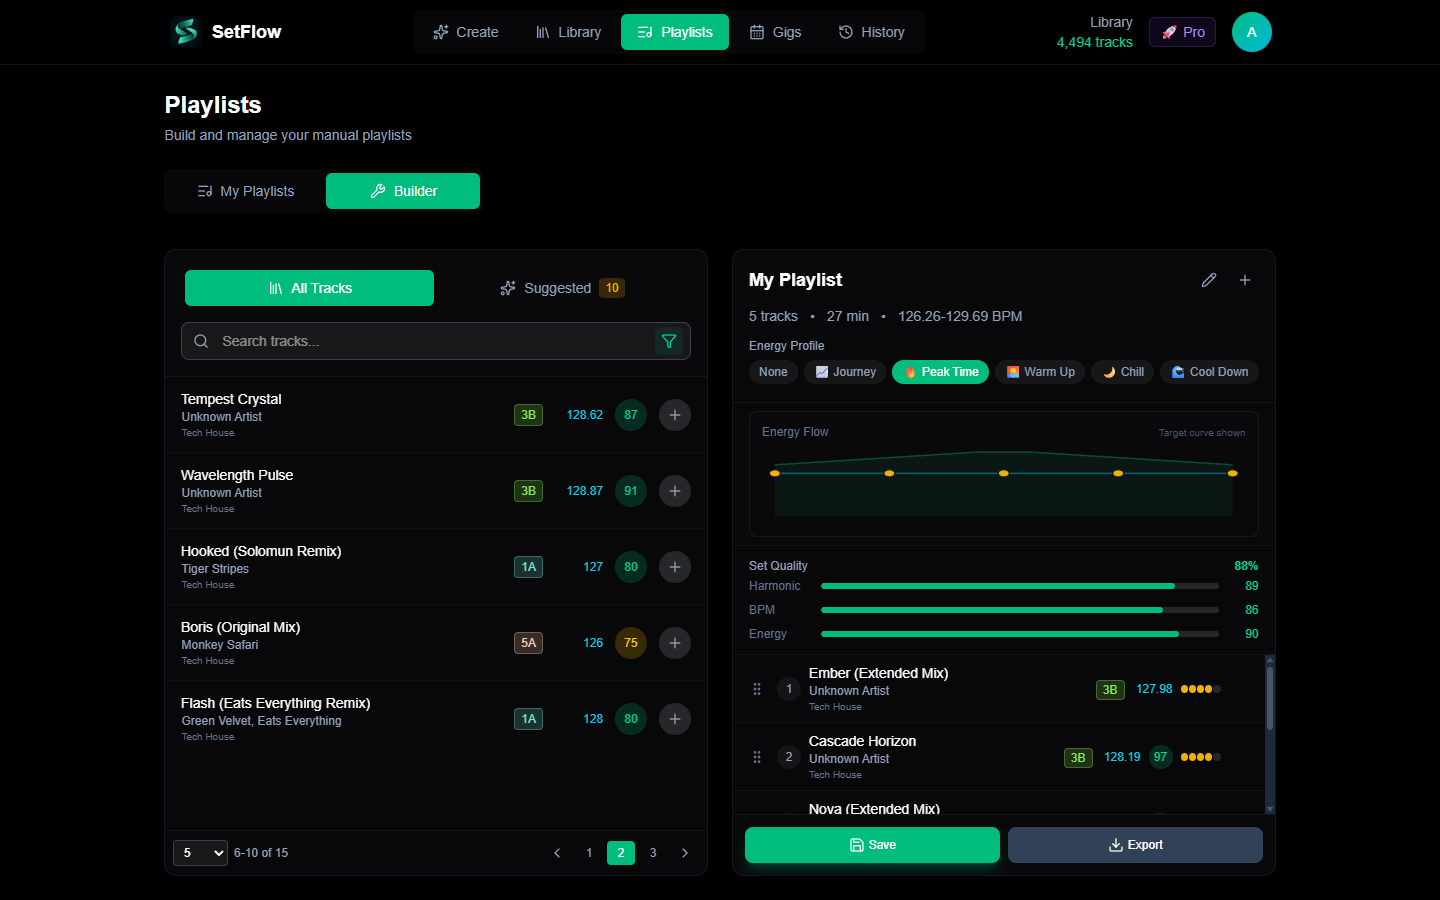Create a new playlist via the plus icon

1245,280
